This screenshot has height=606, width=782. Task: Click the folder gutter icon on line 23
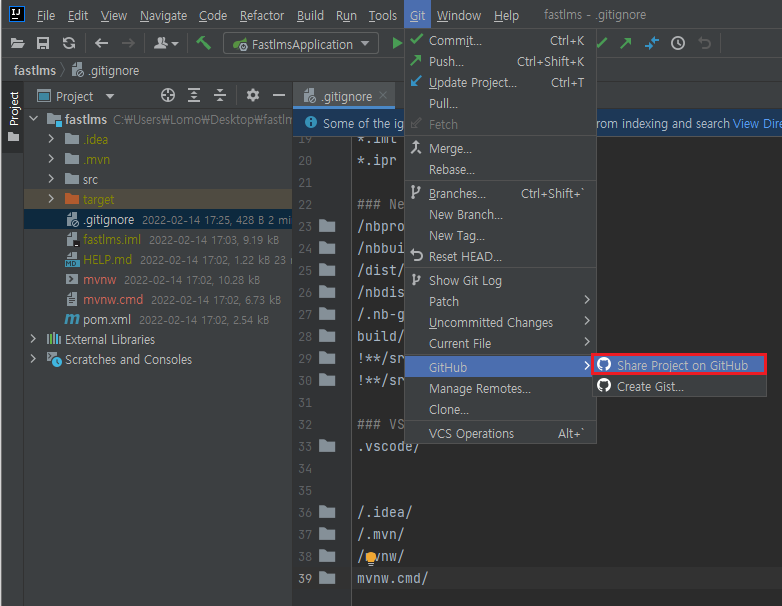pos(327,226)
